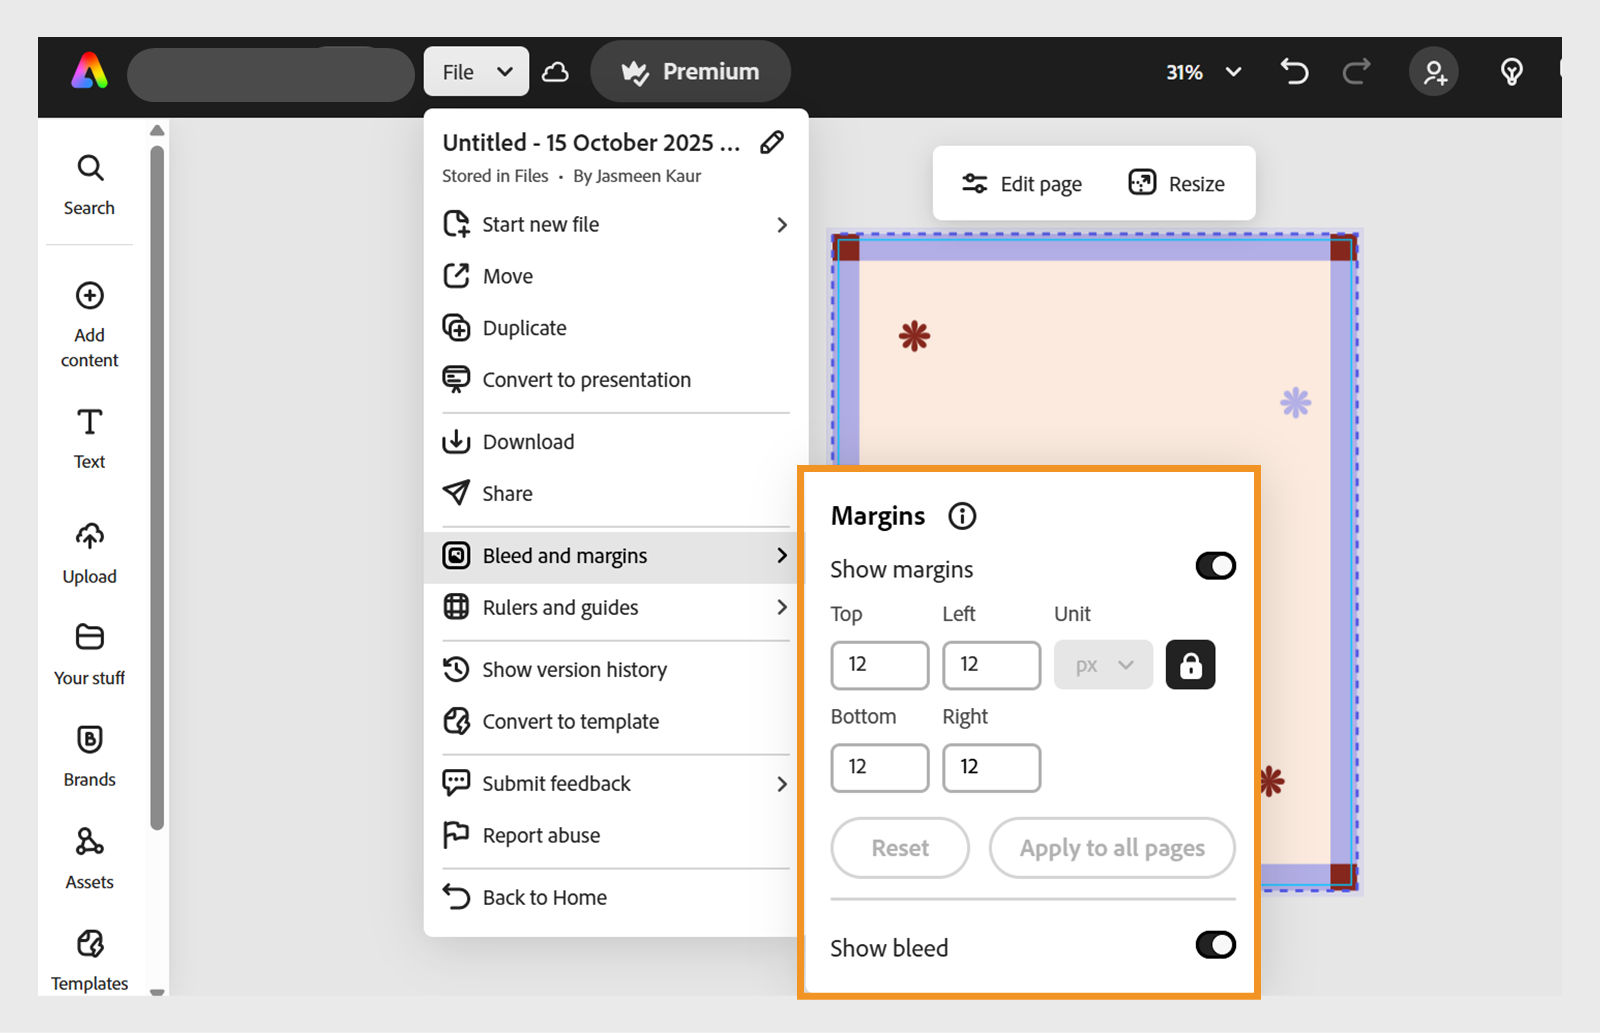Open the Search panel
Screen dimensions: 1600x1033
(89, 183)
